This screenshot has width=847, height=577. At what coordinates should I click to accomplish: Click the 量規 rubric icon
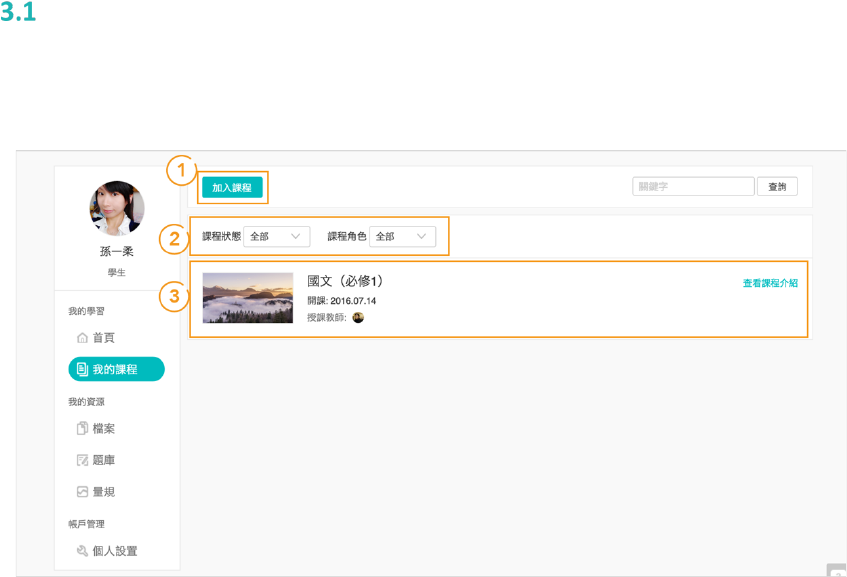(x=83, y=492)
